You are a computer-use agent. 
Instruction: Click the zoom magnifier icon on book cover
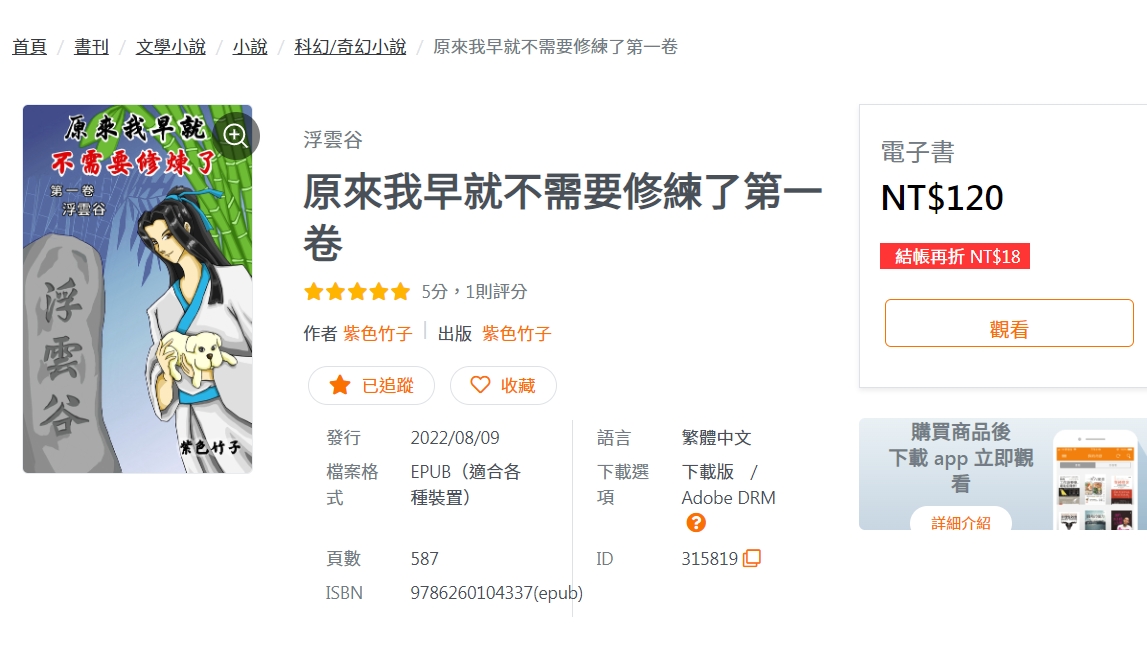[235, 135]
